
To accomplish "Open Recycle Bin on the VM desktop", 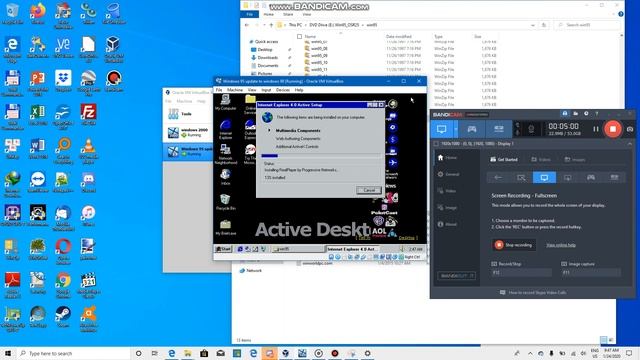I will (x=225, y=202).
